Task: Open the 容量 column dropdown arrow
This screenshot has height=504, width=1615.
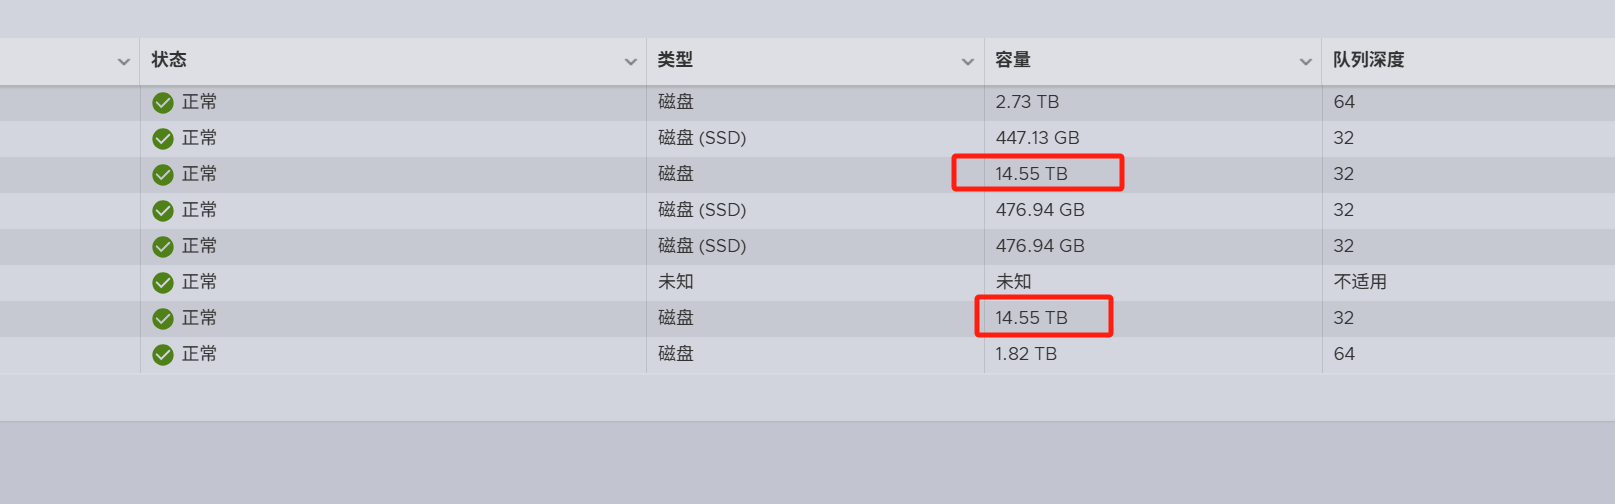Action: pos(1305,62)
